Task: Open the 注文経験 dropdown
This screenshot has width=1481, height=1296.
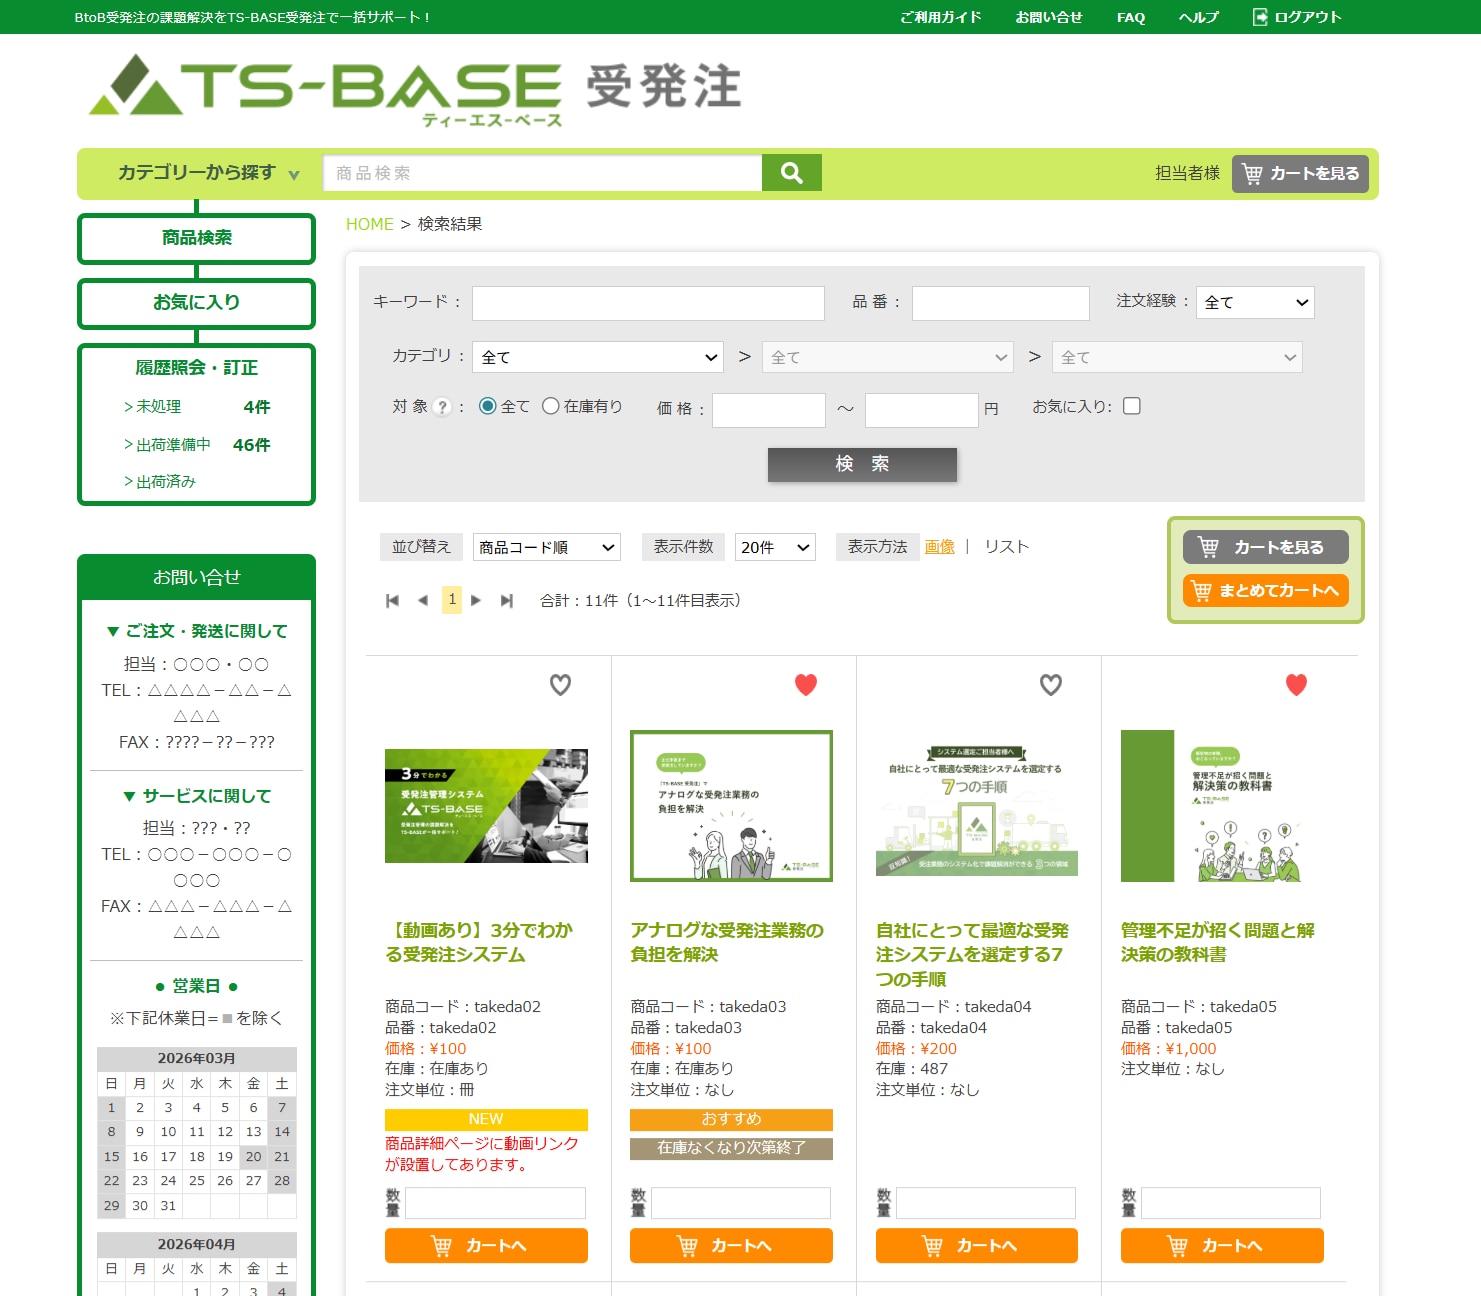Action: coord(1254,303)
